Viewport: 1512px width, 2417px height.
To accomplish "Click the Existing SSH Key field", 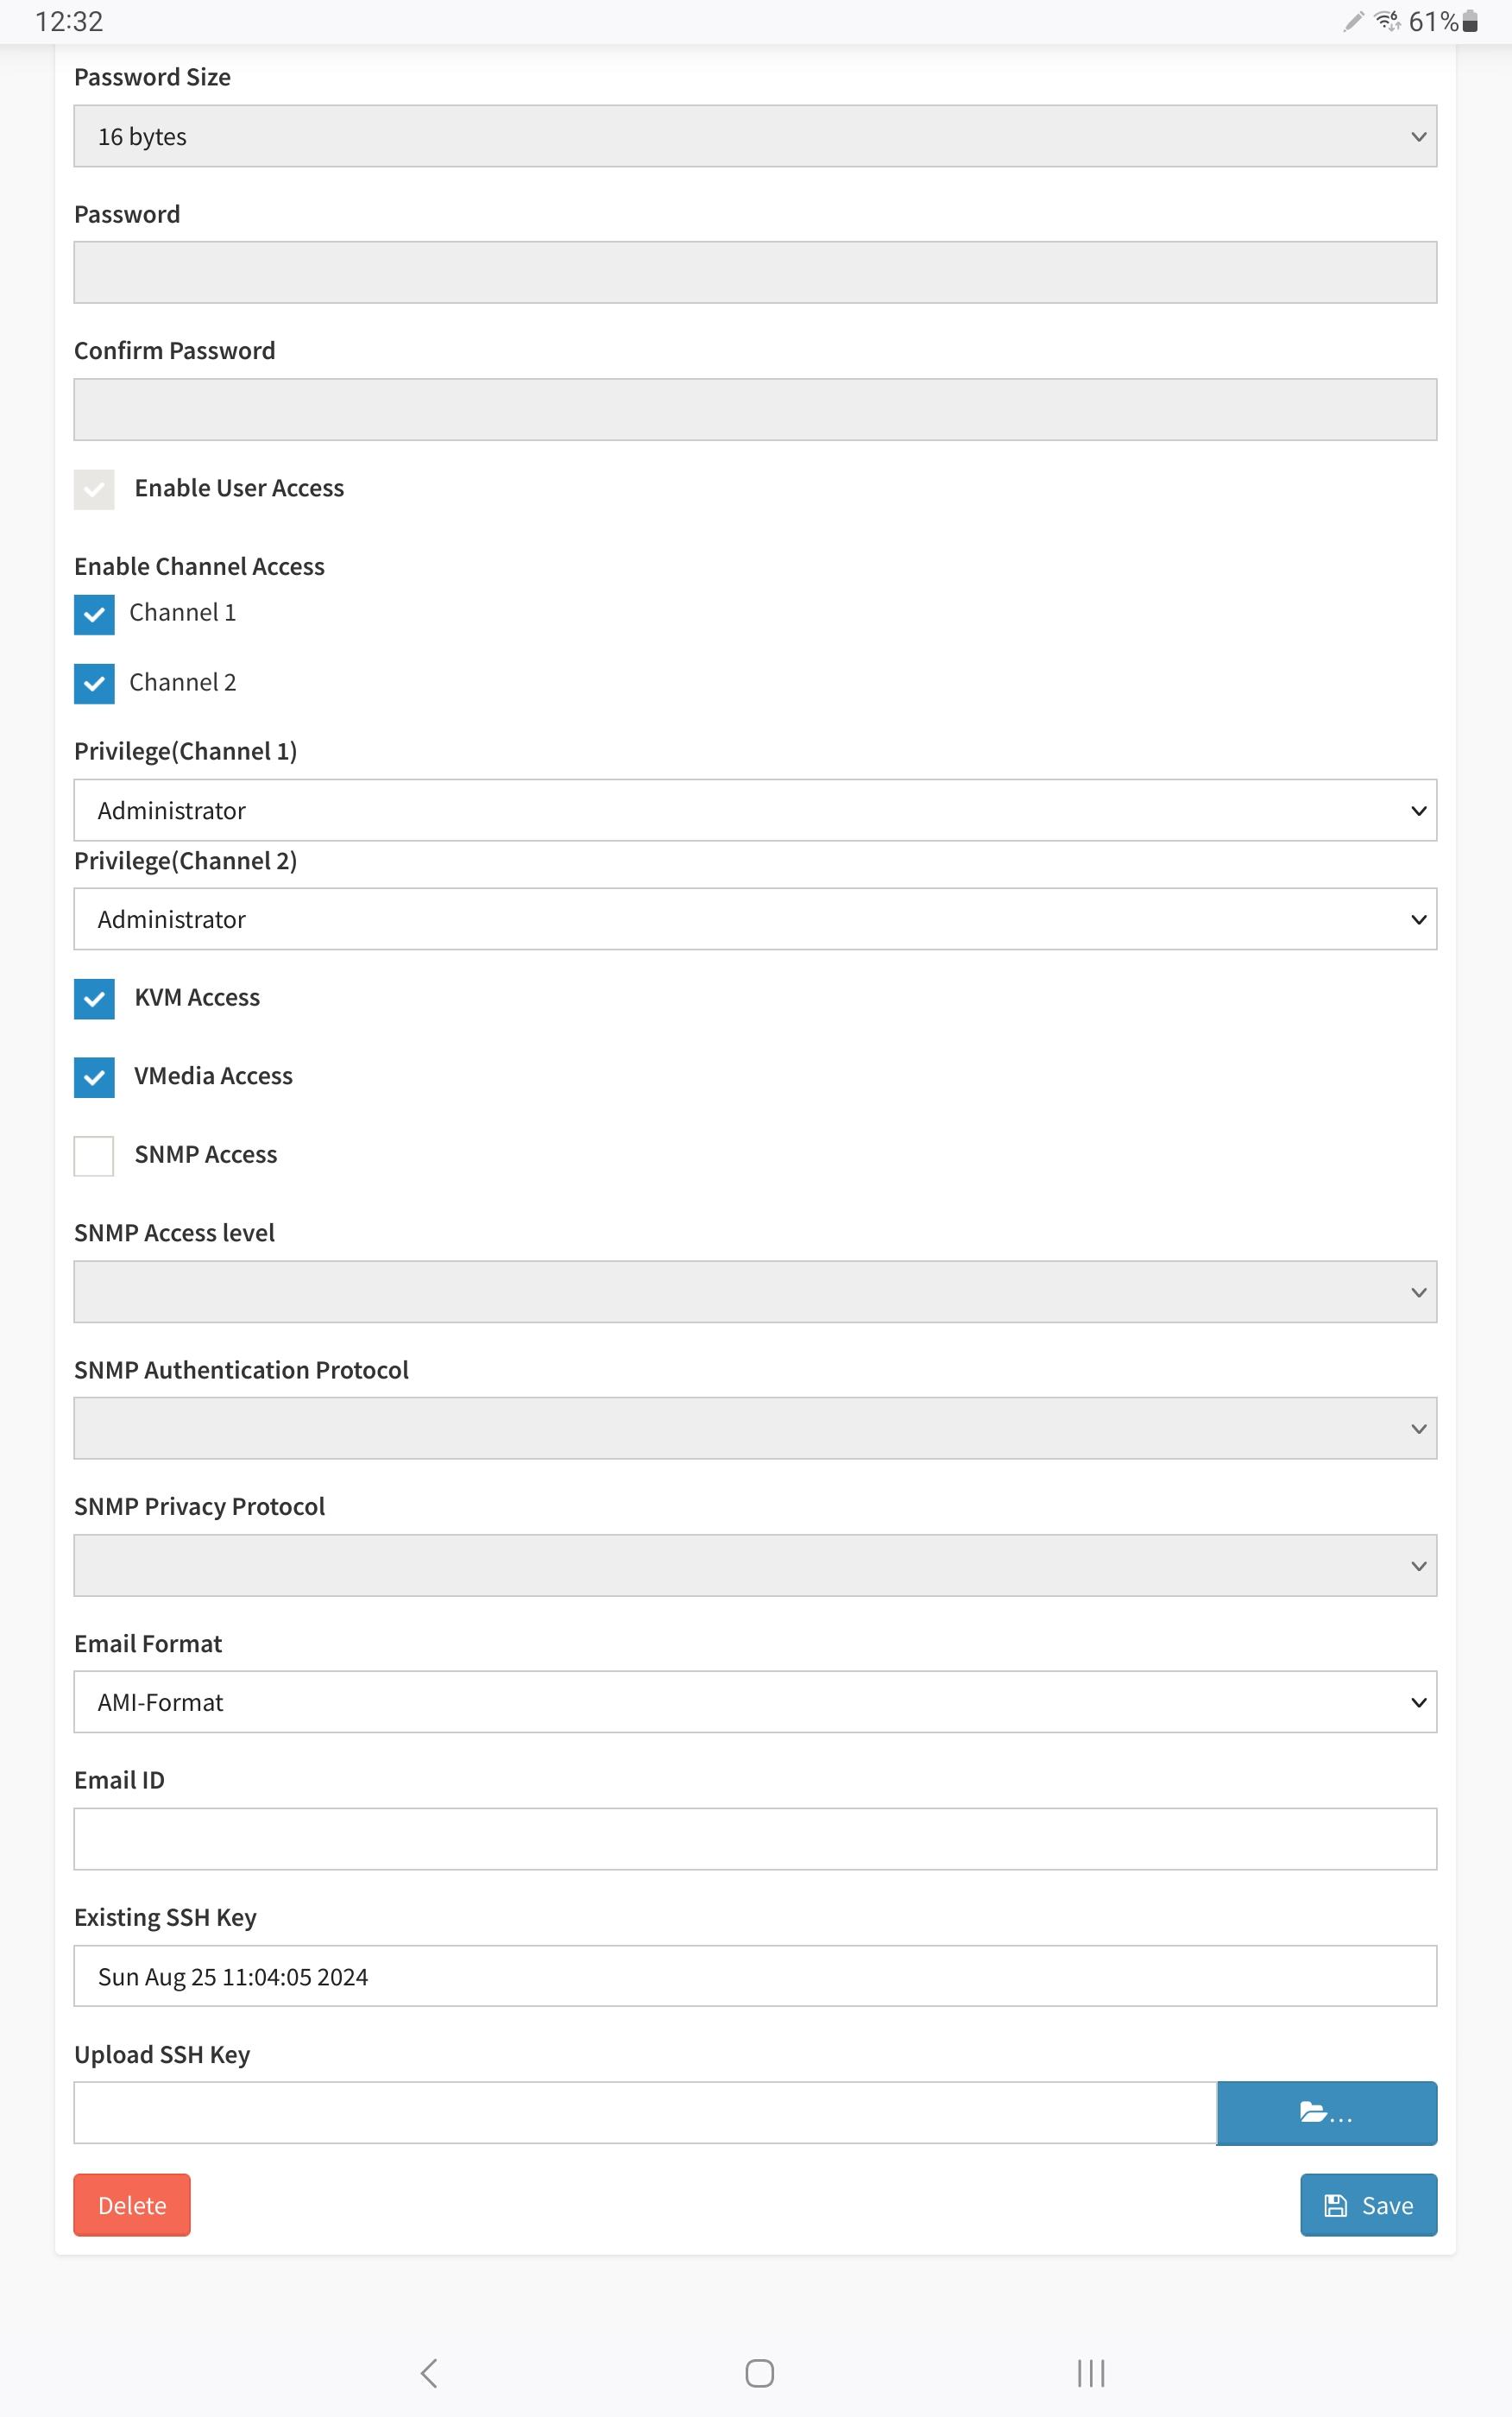I will (x=755, y=1976).
